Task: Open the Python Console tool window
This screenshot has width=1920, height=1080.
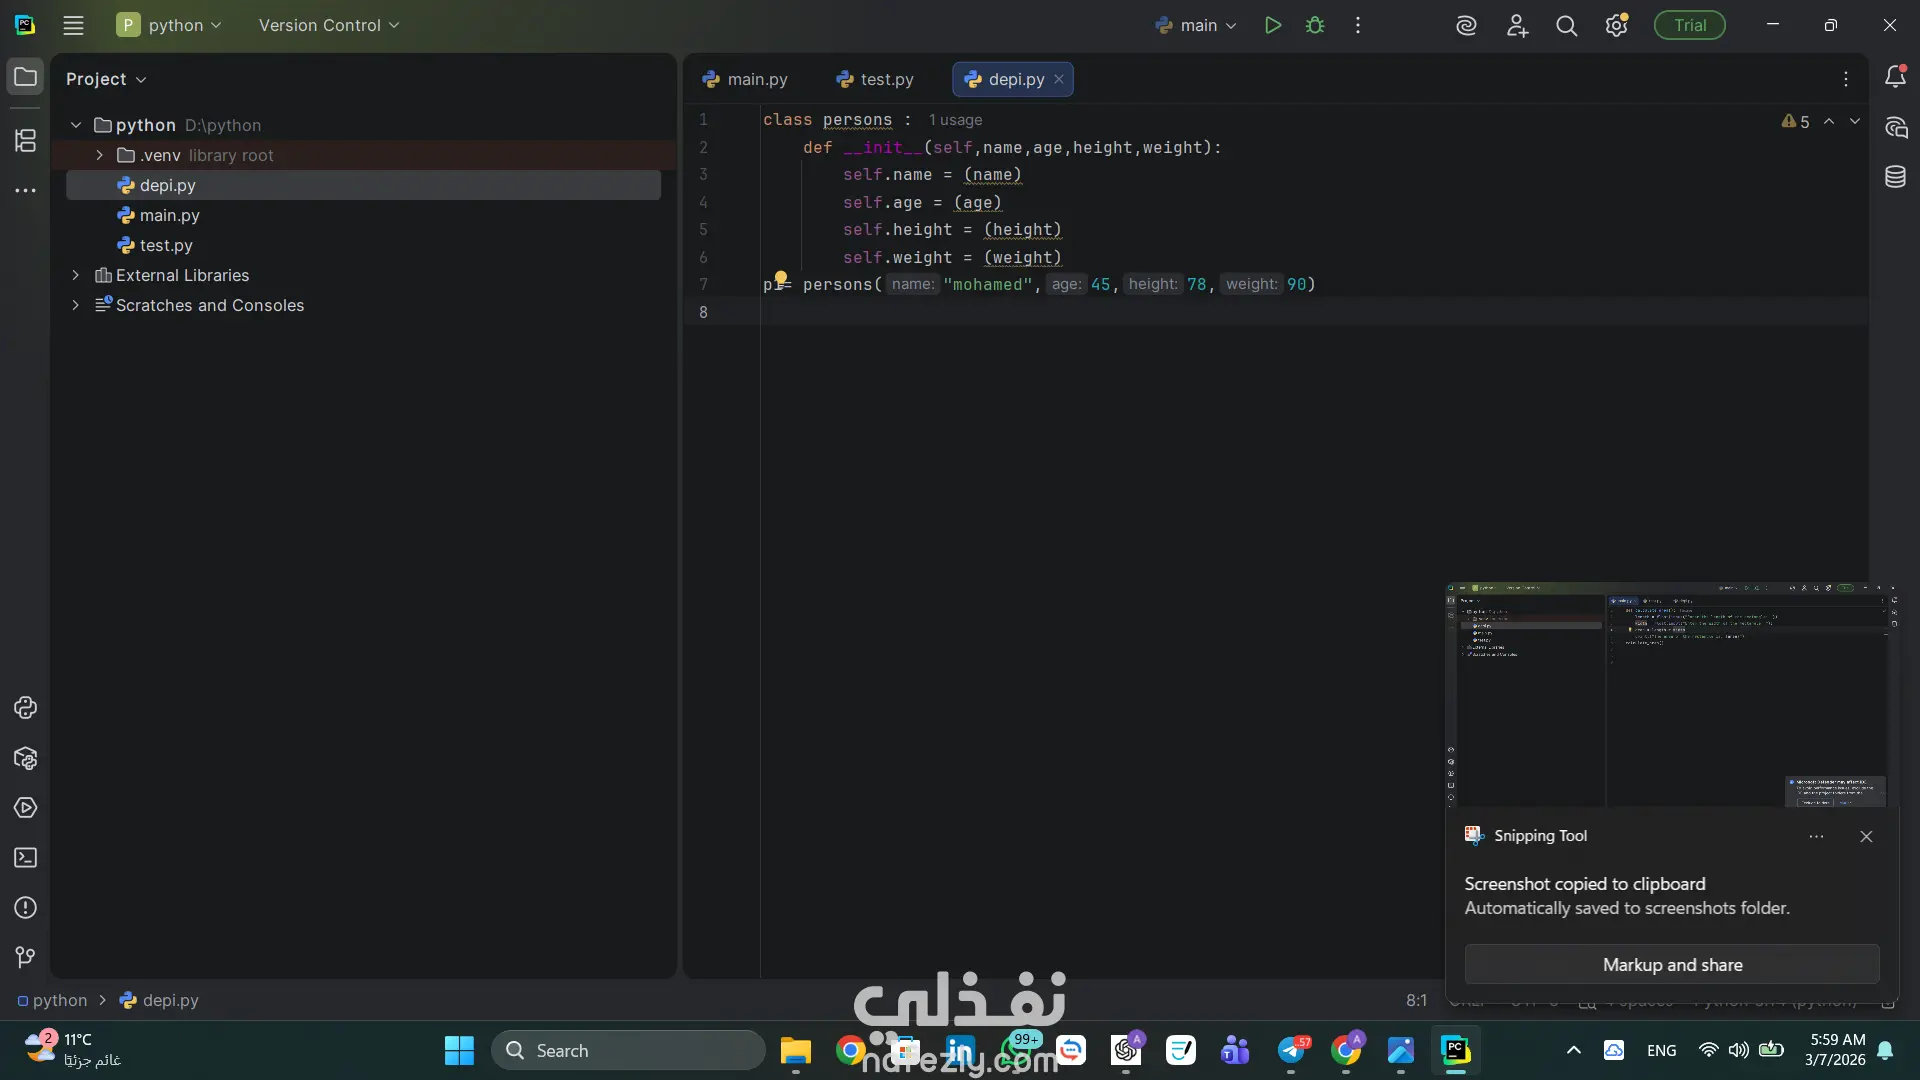Action: coord(26,708)
